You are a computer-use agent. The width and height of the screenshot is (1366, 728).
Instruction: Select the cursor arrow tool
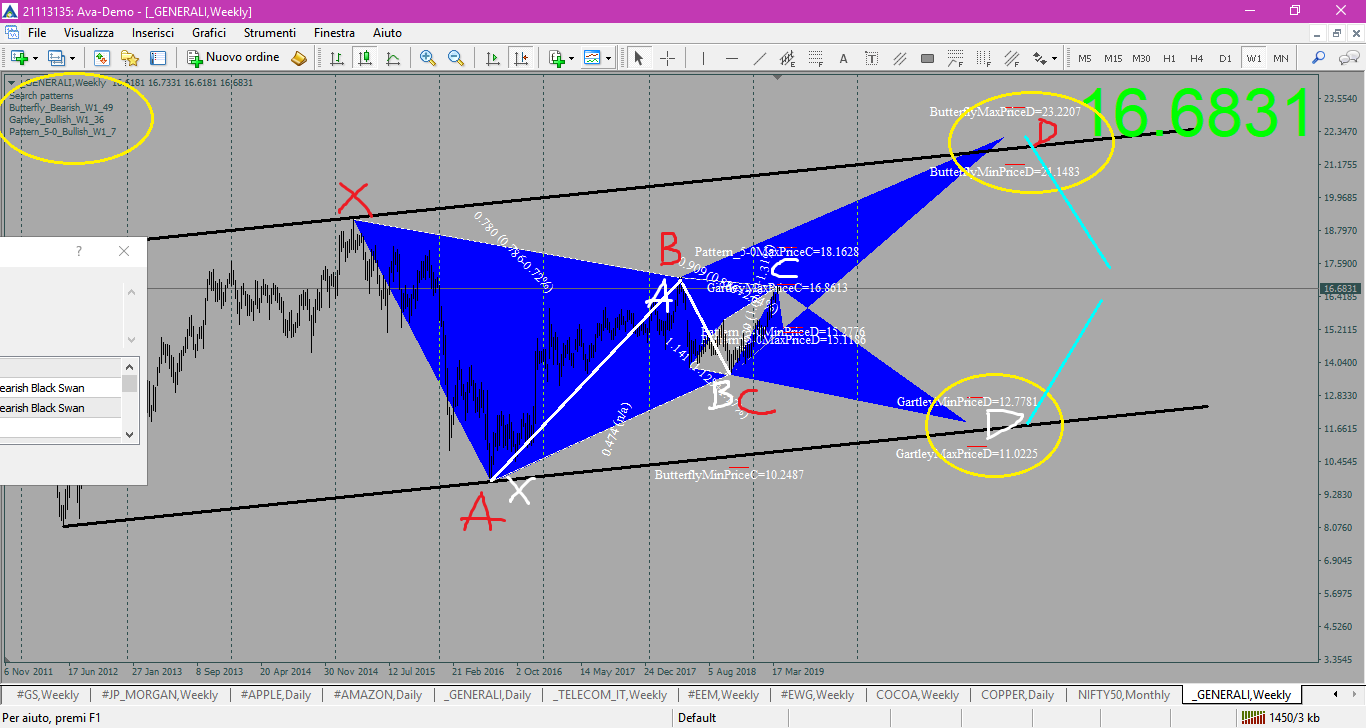pos(639,58)
